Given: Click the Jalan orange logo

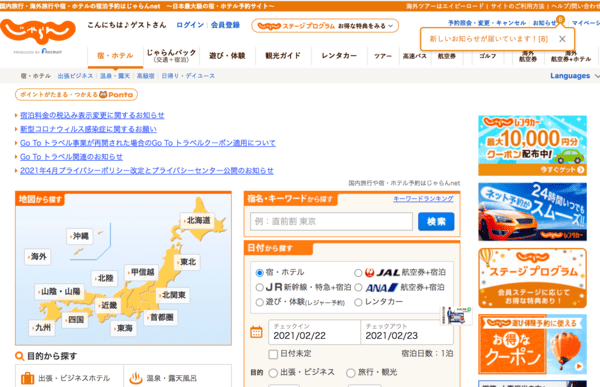Looking at the screenshot, I should [x=38, y=32].
